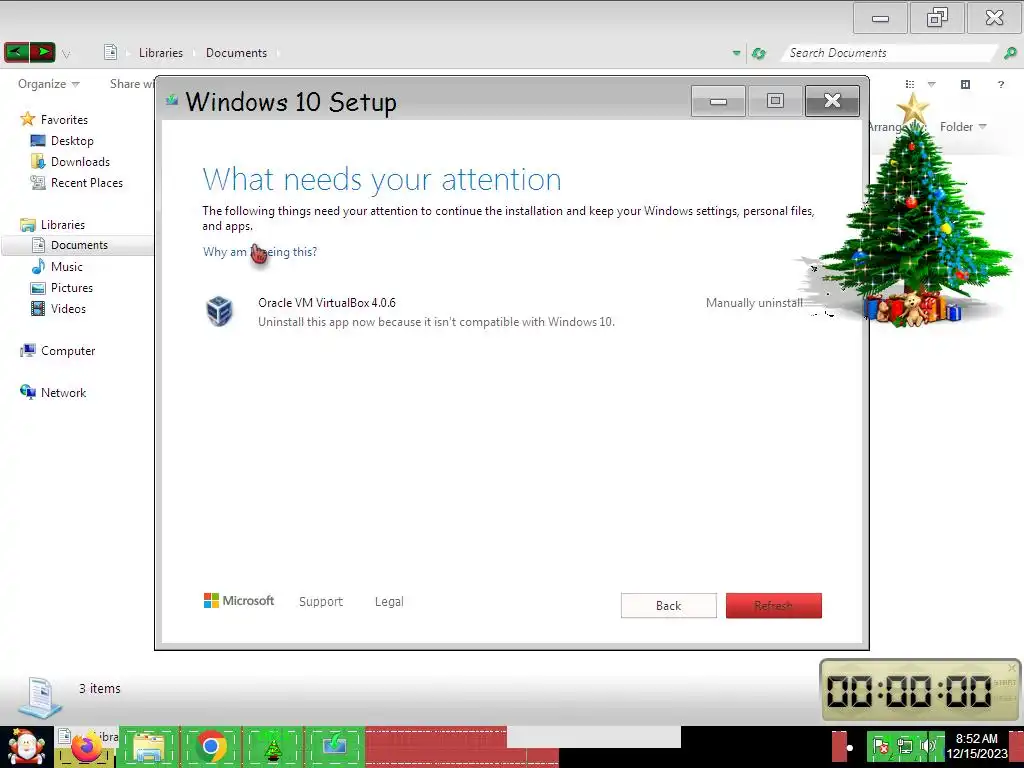Viewport: 1024px width, 768px height.
Task: Click the red Refresh button
Action: 774,605
